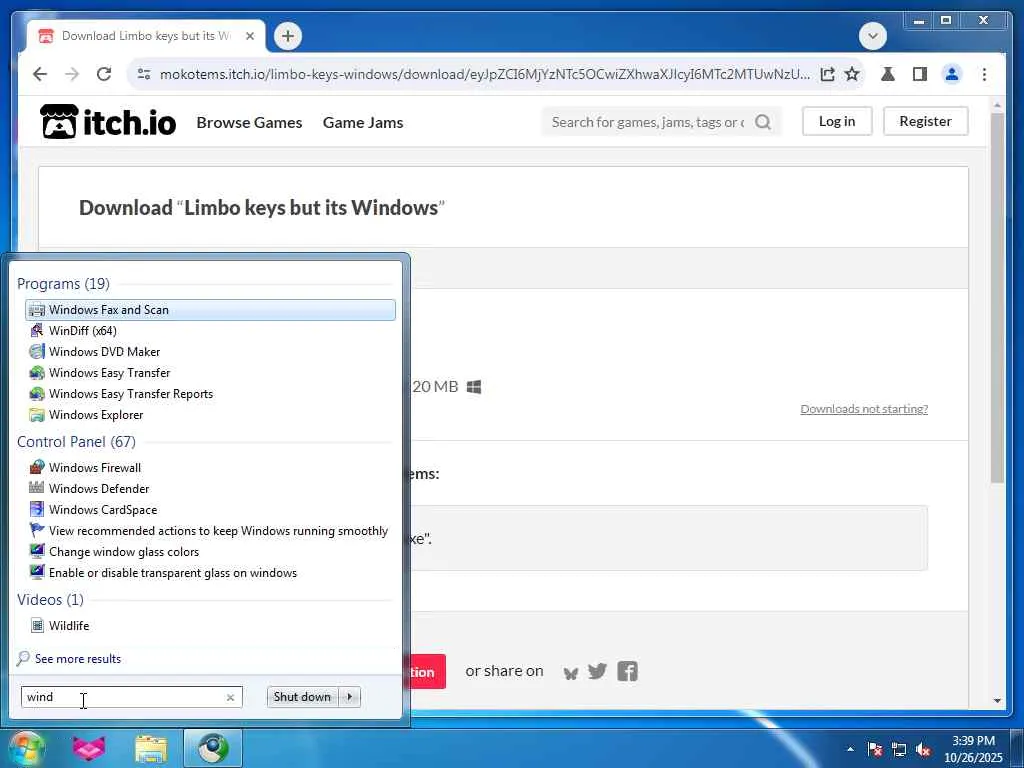The image size is (1024, 768).
Task: Select Change window glass colors
Action: point(210,552)
